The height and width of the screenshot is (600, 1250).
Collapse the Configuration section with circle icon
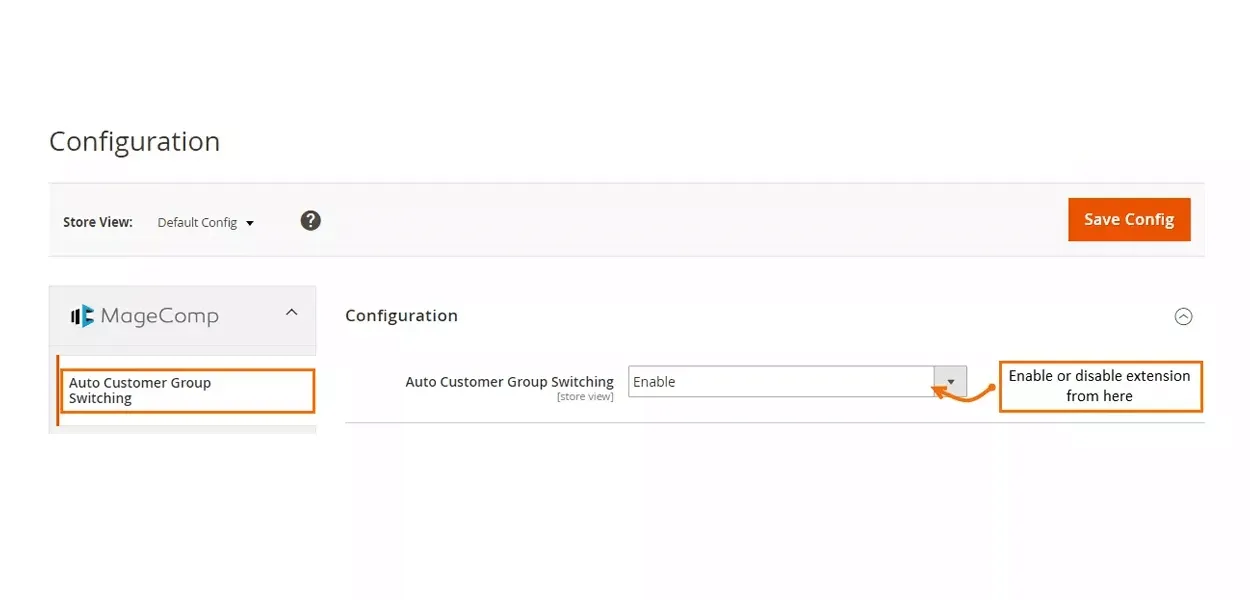[1183, 316]
